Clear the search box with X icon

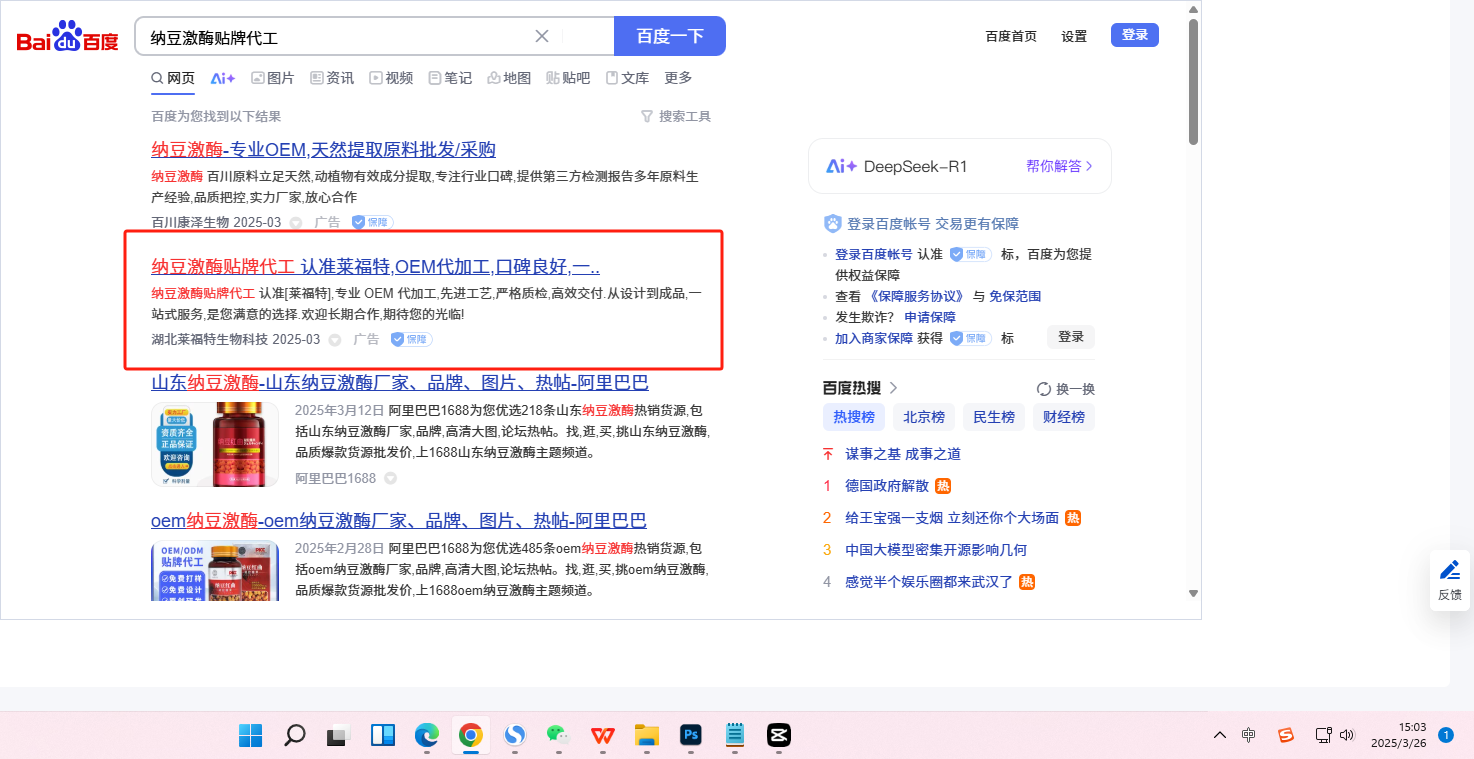[542, 37]
